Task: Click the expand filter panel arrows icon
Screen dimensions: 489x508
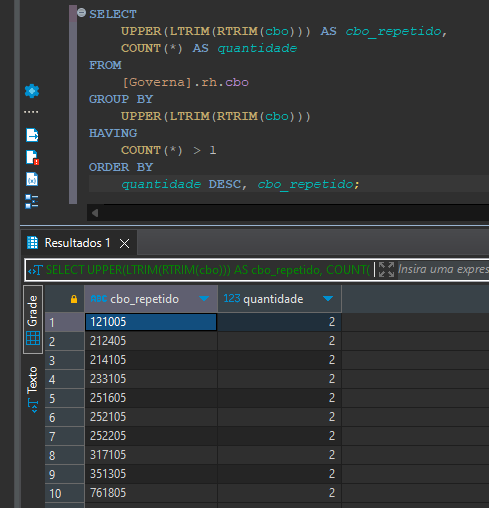Action: (x=386, y=270)
